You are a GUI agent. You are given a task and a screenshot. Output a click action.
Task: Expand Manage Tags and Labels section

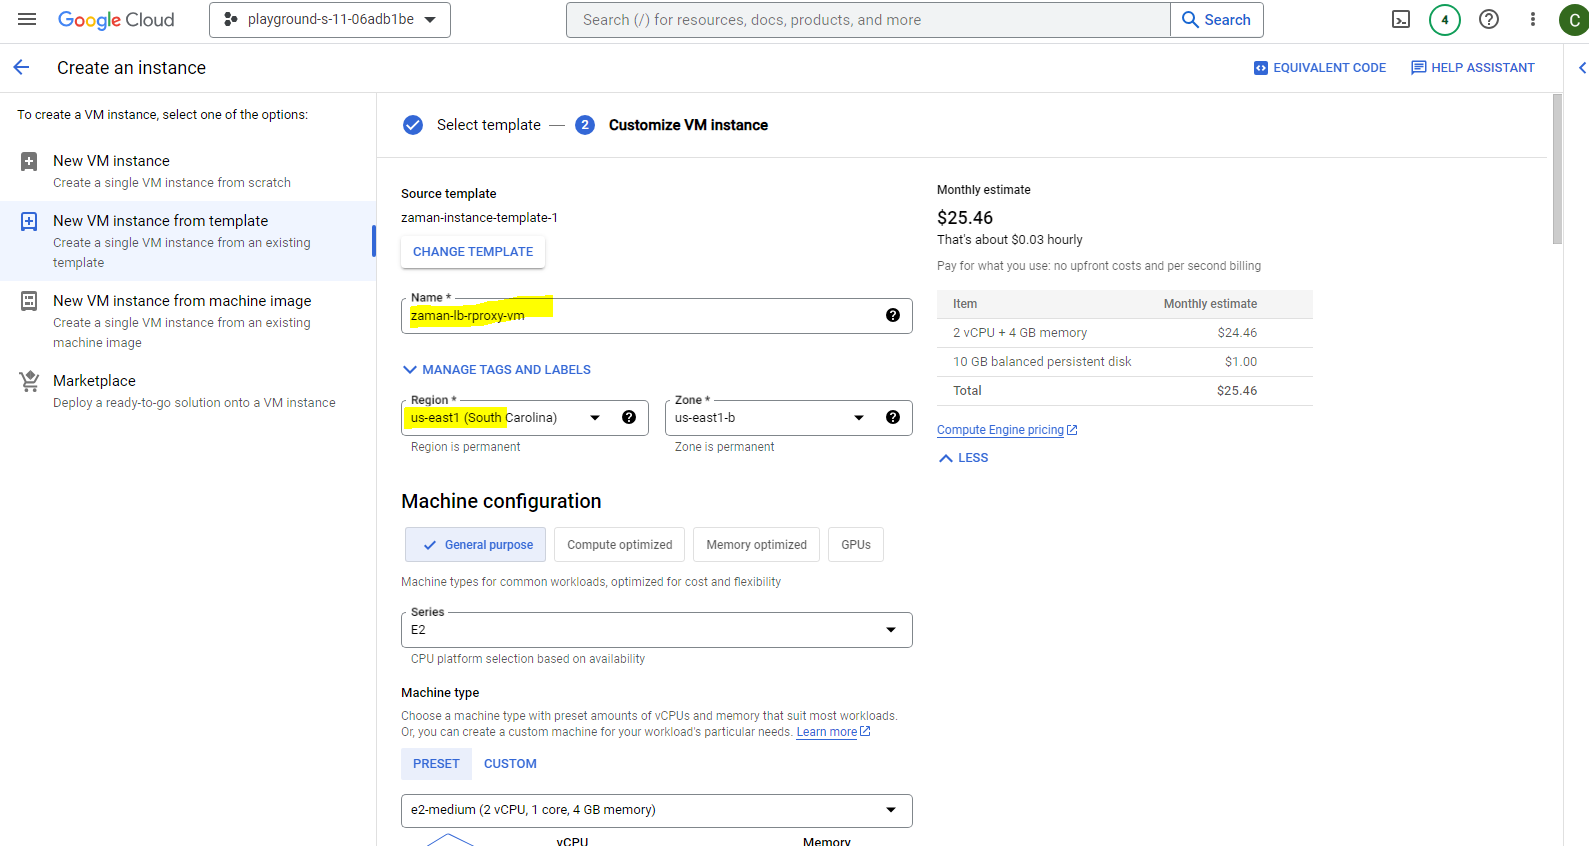click(x=497, y=370)
